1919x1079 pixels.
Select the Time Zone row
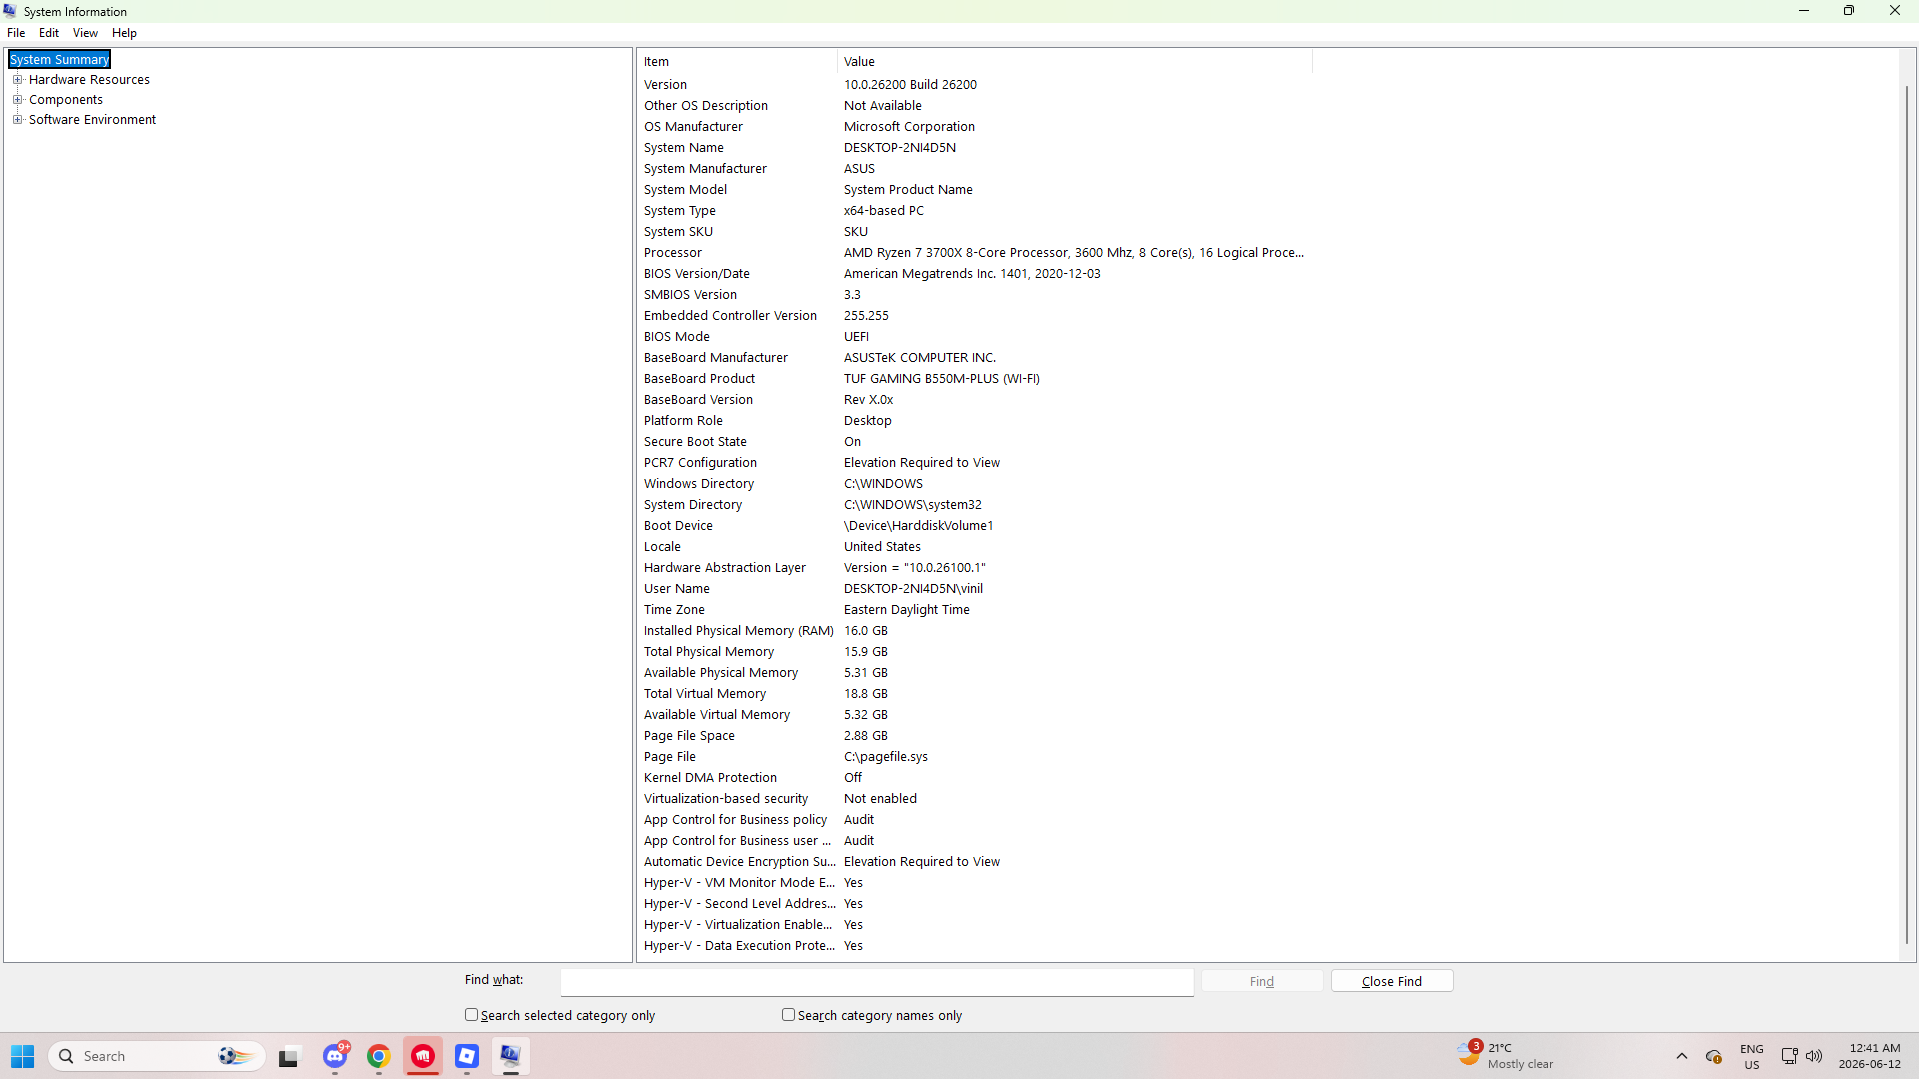click(974, 610)
